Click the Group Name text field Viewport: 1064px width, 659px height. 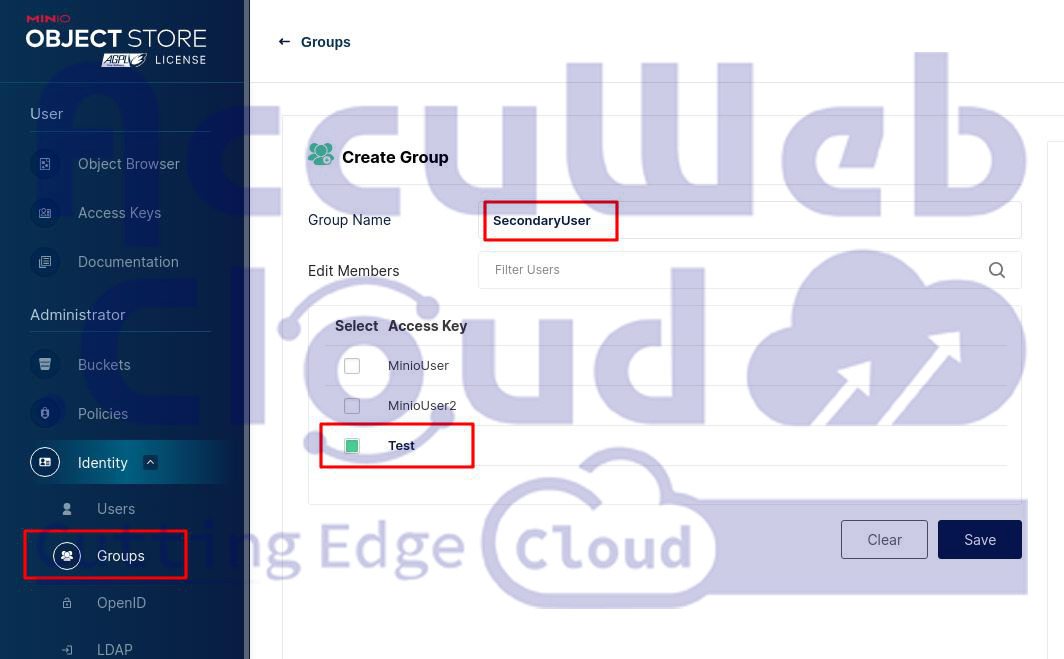750,221
